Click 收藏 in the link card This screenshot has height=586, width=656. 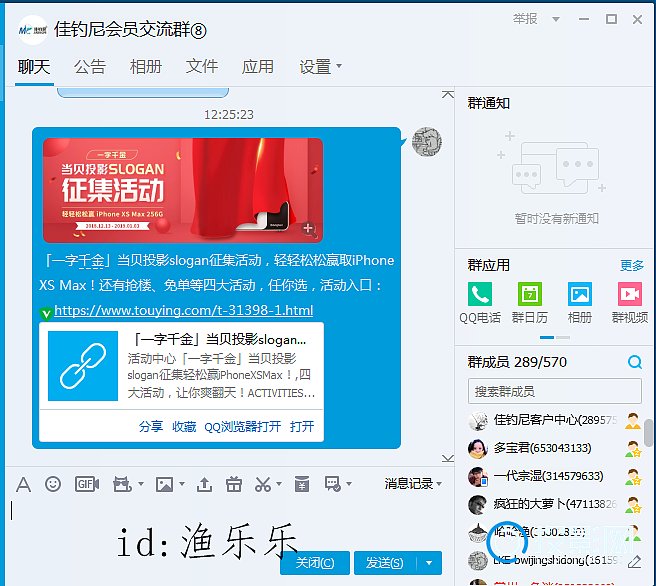pos(184,426)
